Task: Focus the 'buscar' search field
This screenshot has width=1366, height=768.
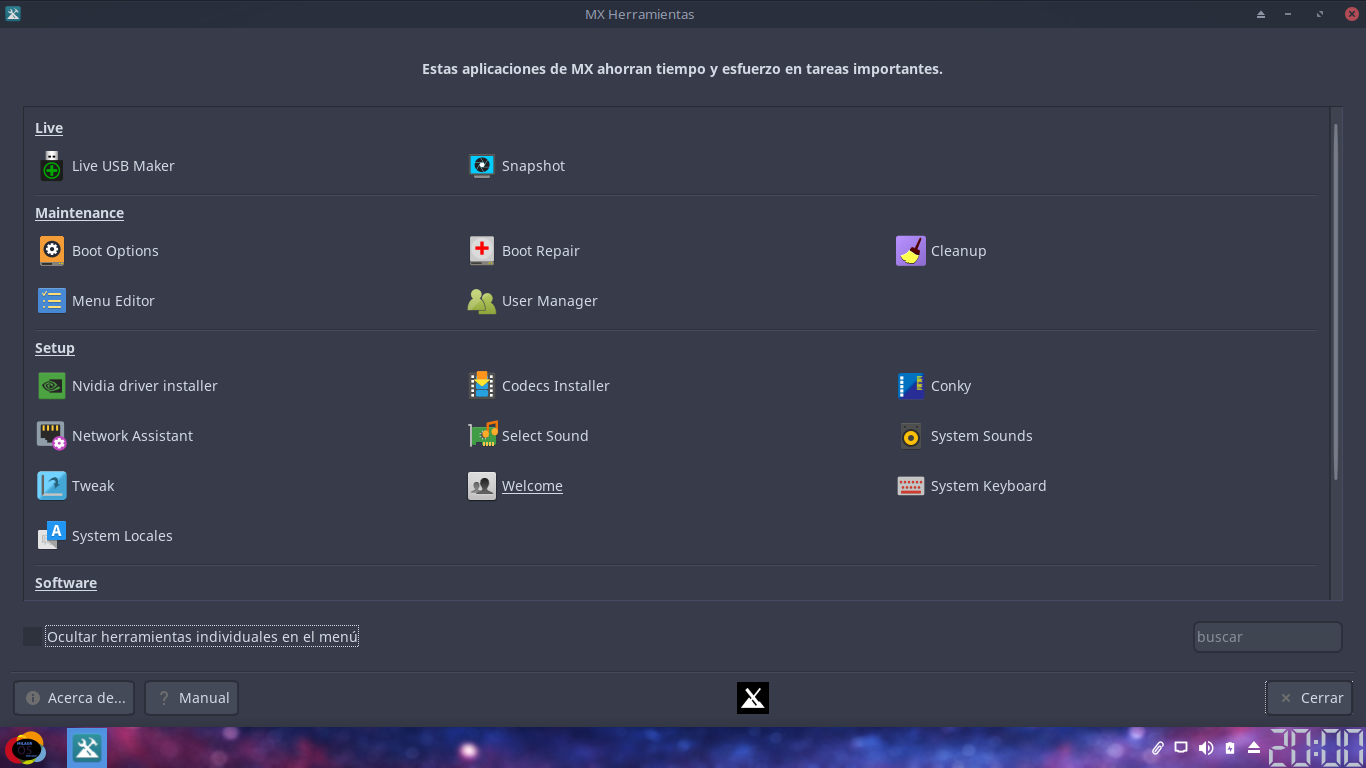Action: [1267, 637]
